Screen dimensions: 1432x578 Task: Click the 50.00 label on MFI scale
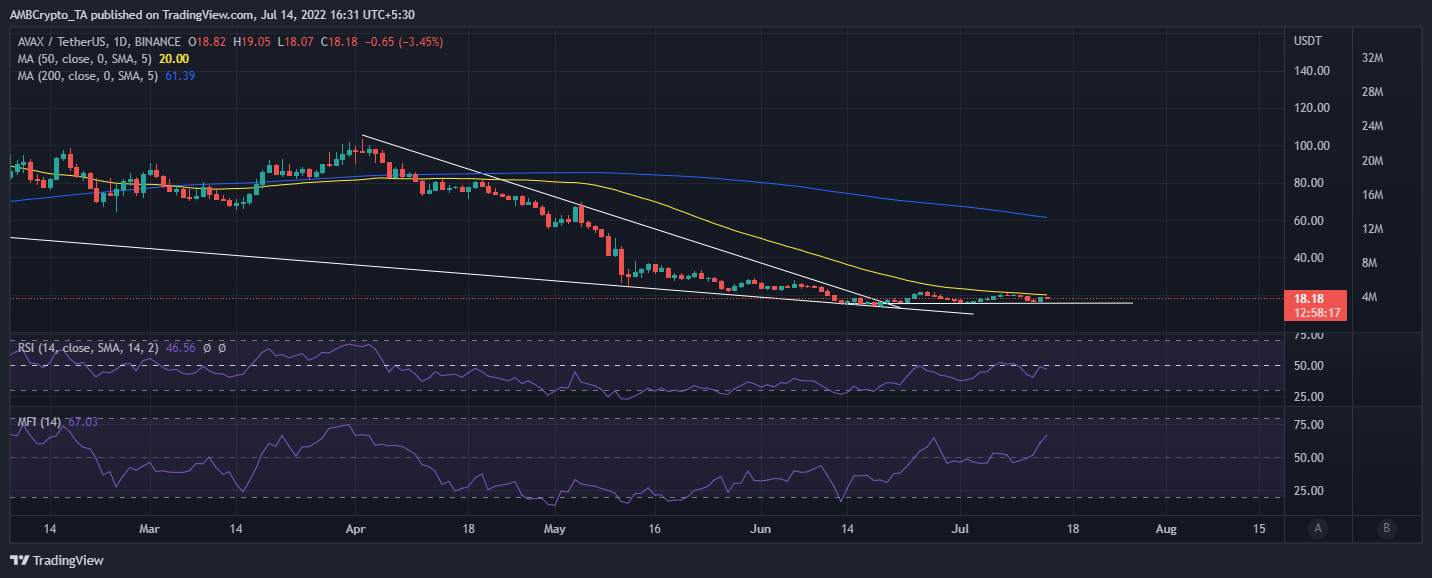click(1308, 458)
